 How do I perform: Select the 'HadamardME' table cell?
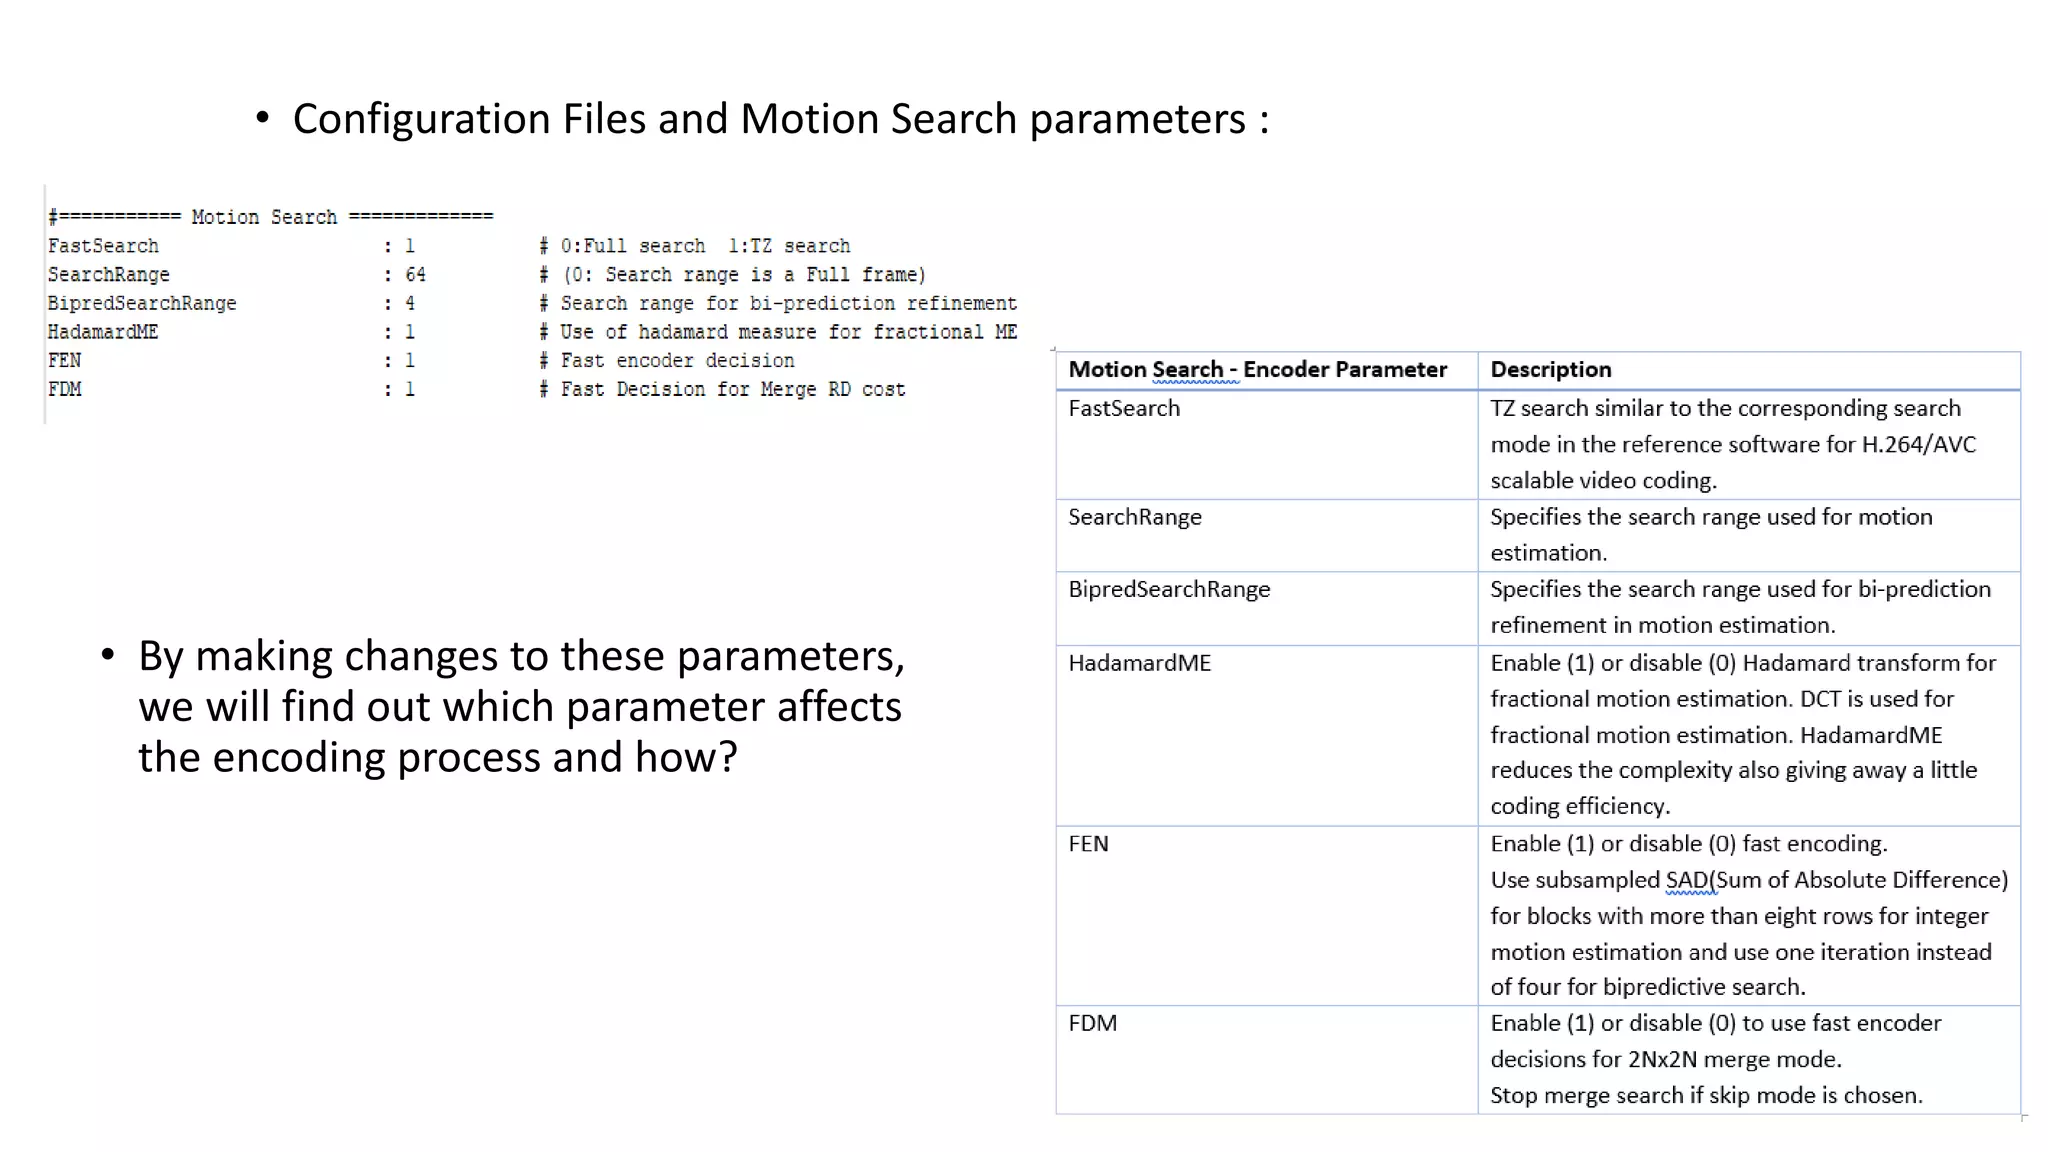[1267, 735]
